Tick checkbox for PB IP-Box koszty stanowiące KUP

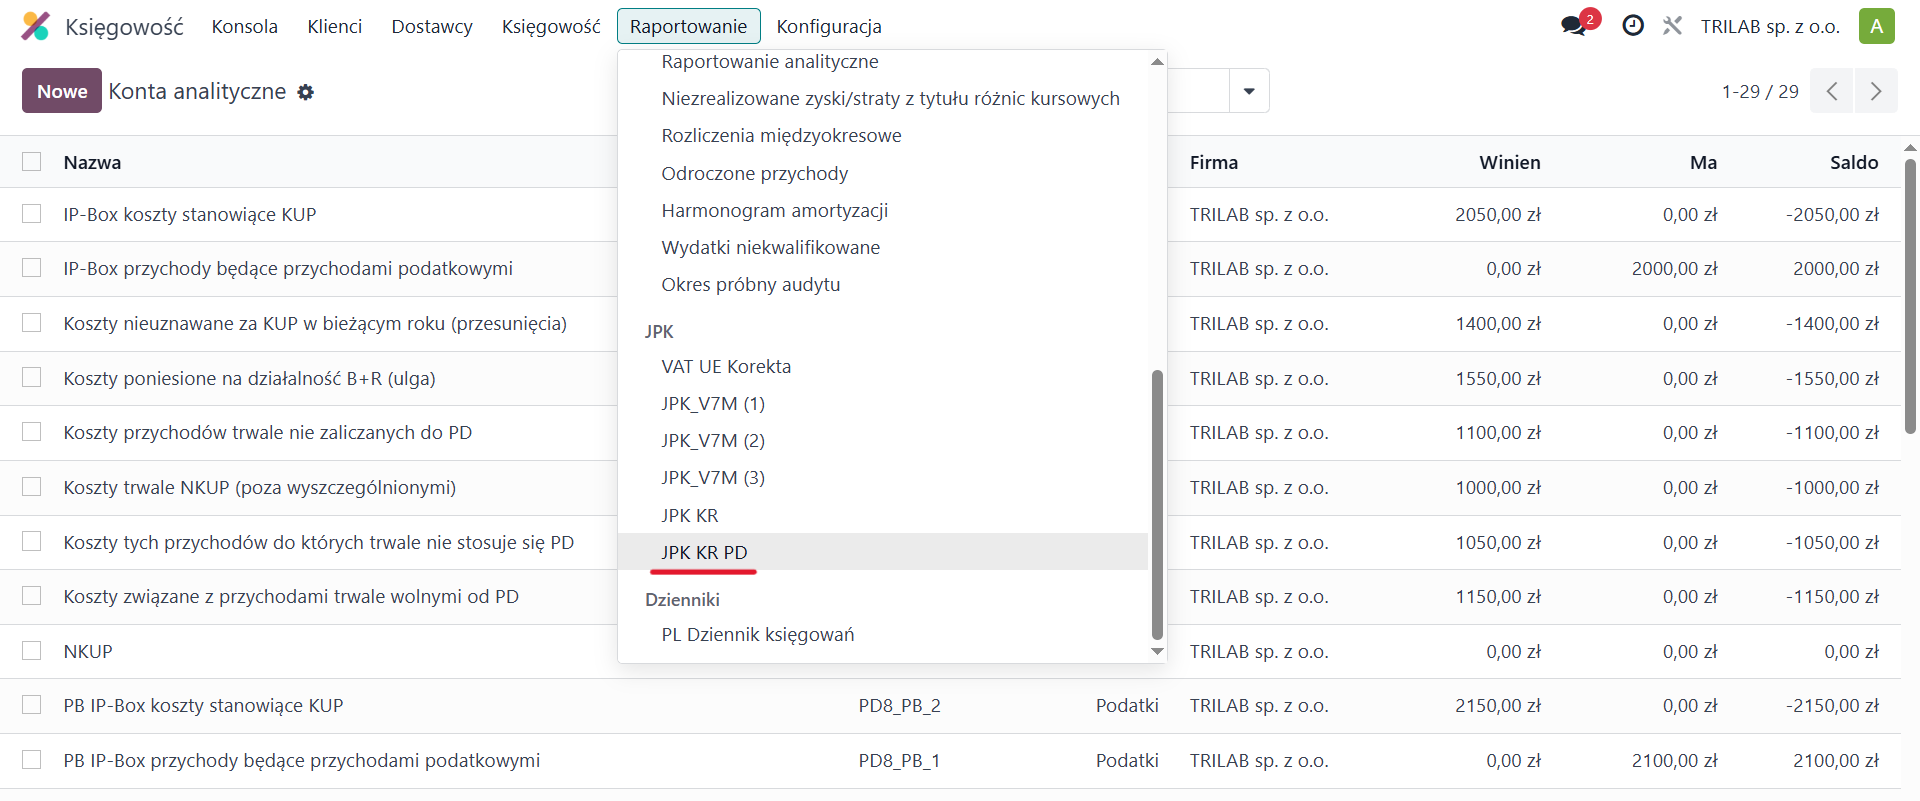(x=32, y=705)
